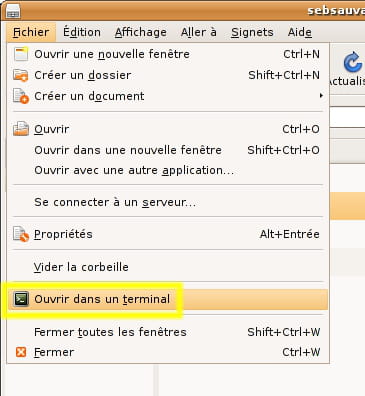Expand the Créer un document submenu arrow
The image size is (365, 396).
coord(321,96)
